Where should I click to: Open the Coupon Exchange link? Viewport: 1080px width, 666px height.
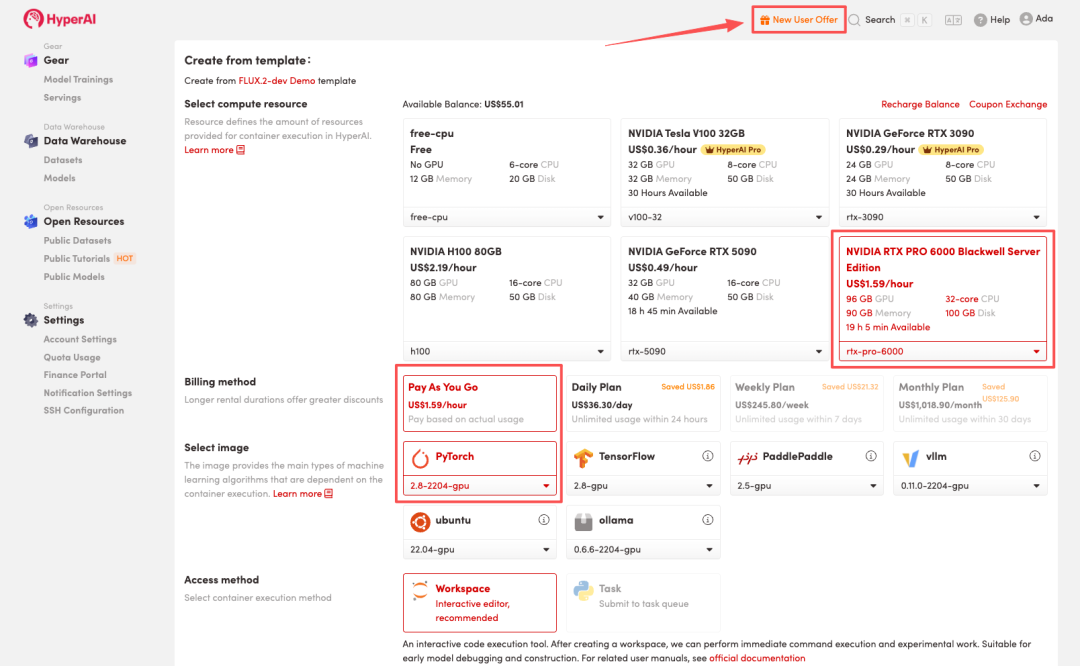[1007, 104]
